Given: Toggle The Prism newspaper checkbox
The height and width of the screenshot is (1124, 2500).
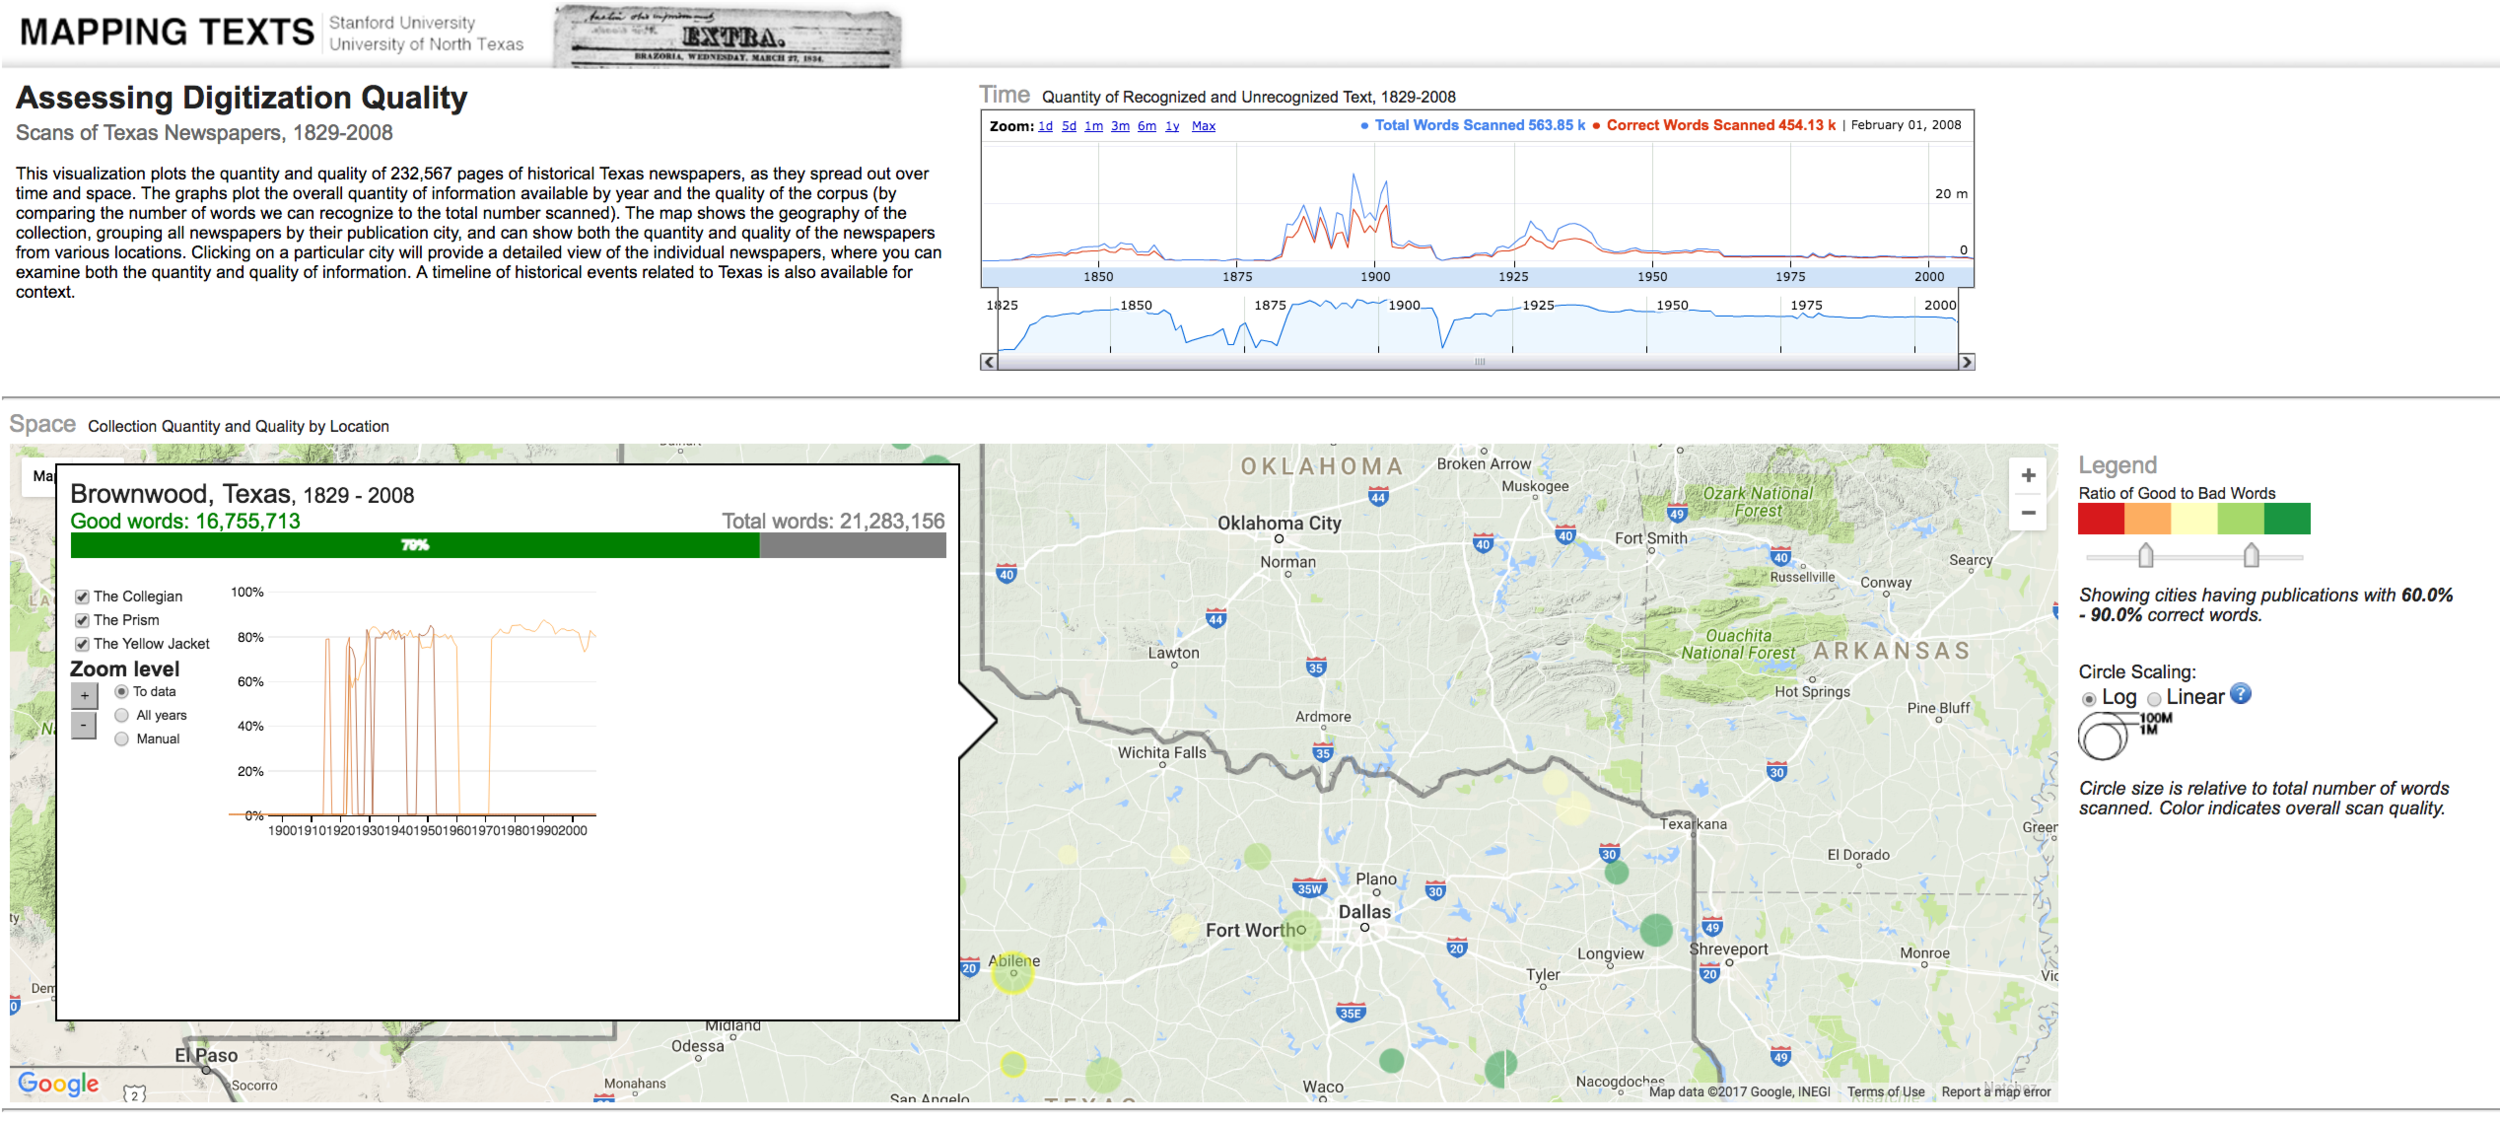Looking at the screenshot, I should pyautogui.click(x=82, y=621).
